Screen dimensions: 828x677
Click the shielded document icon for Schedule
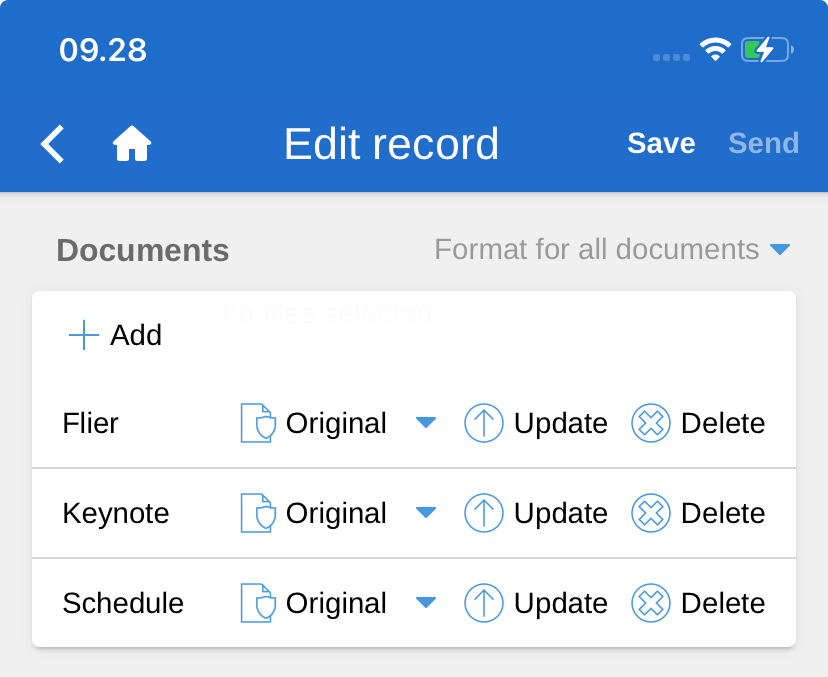258,603
